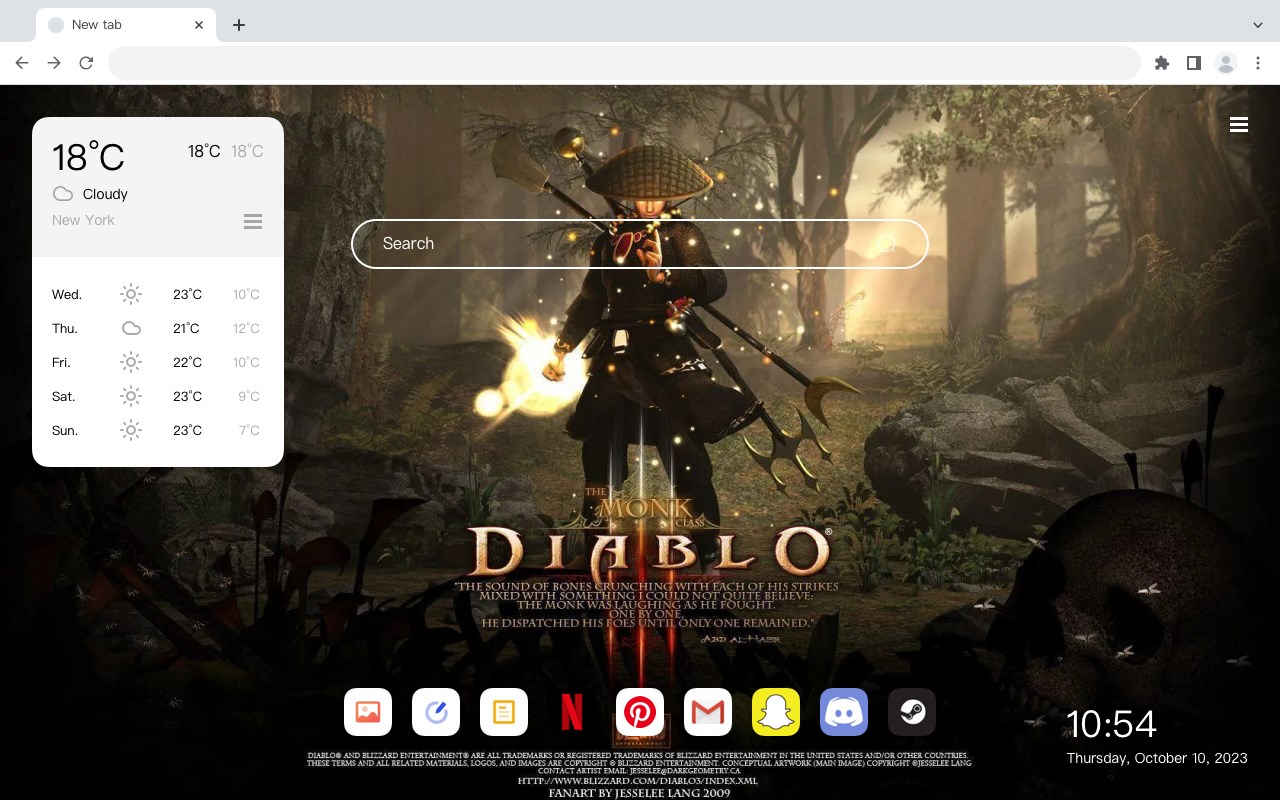This screenshot has width=1280, height=800.
Task: Focus the browser address bar
Action: tap(624, 63)
